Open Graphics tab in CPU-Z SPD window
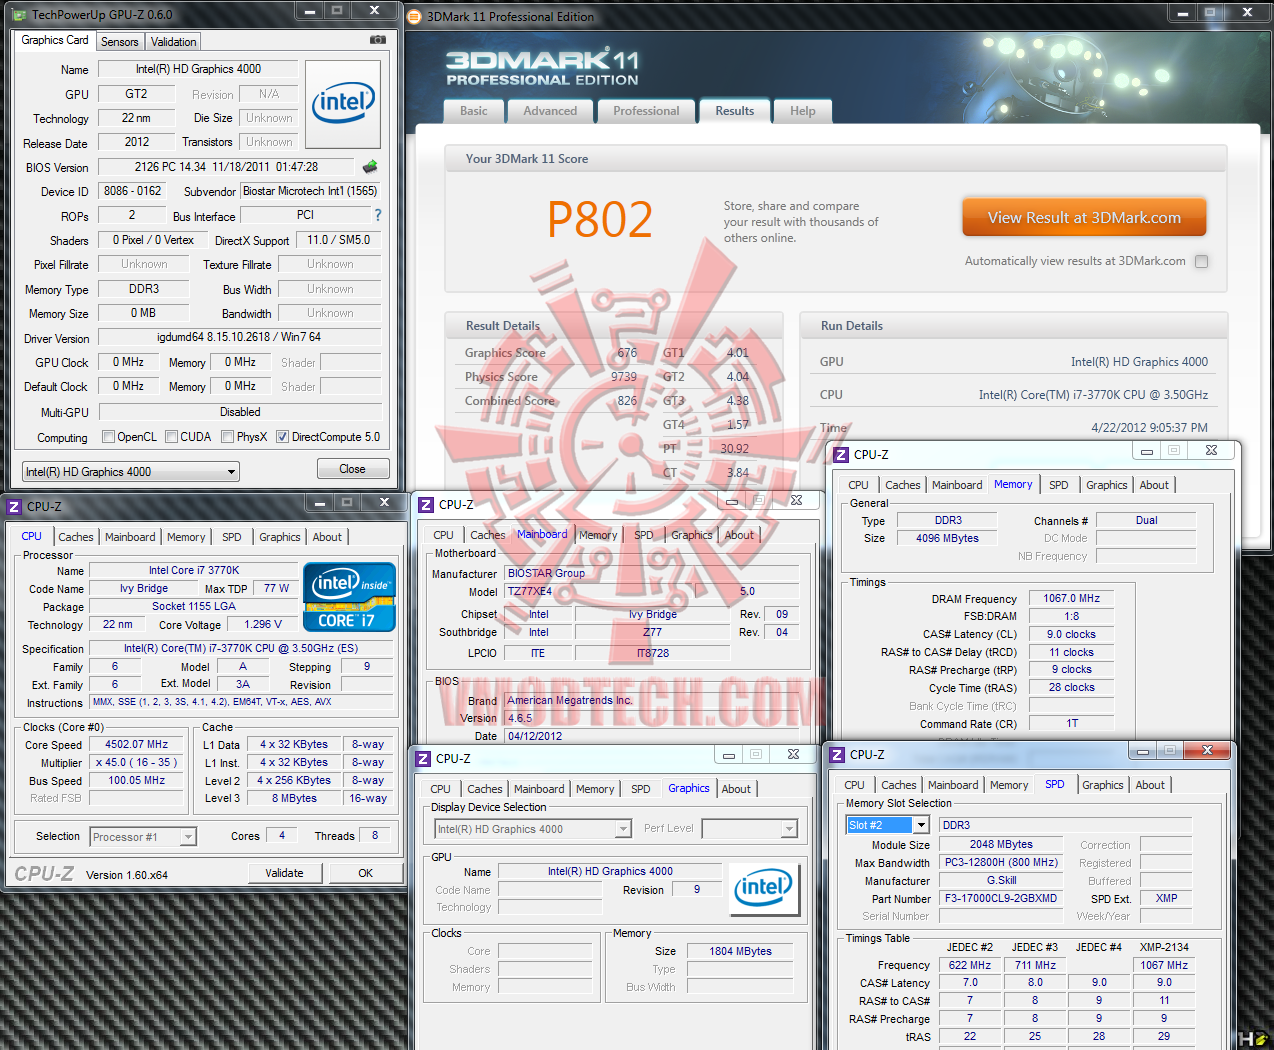The width and height of the screenshot is (1274, 1050). coord(1103,785)
